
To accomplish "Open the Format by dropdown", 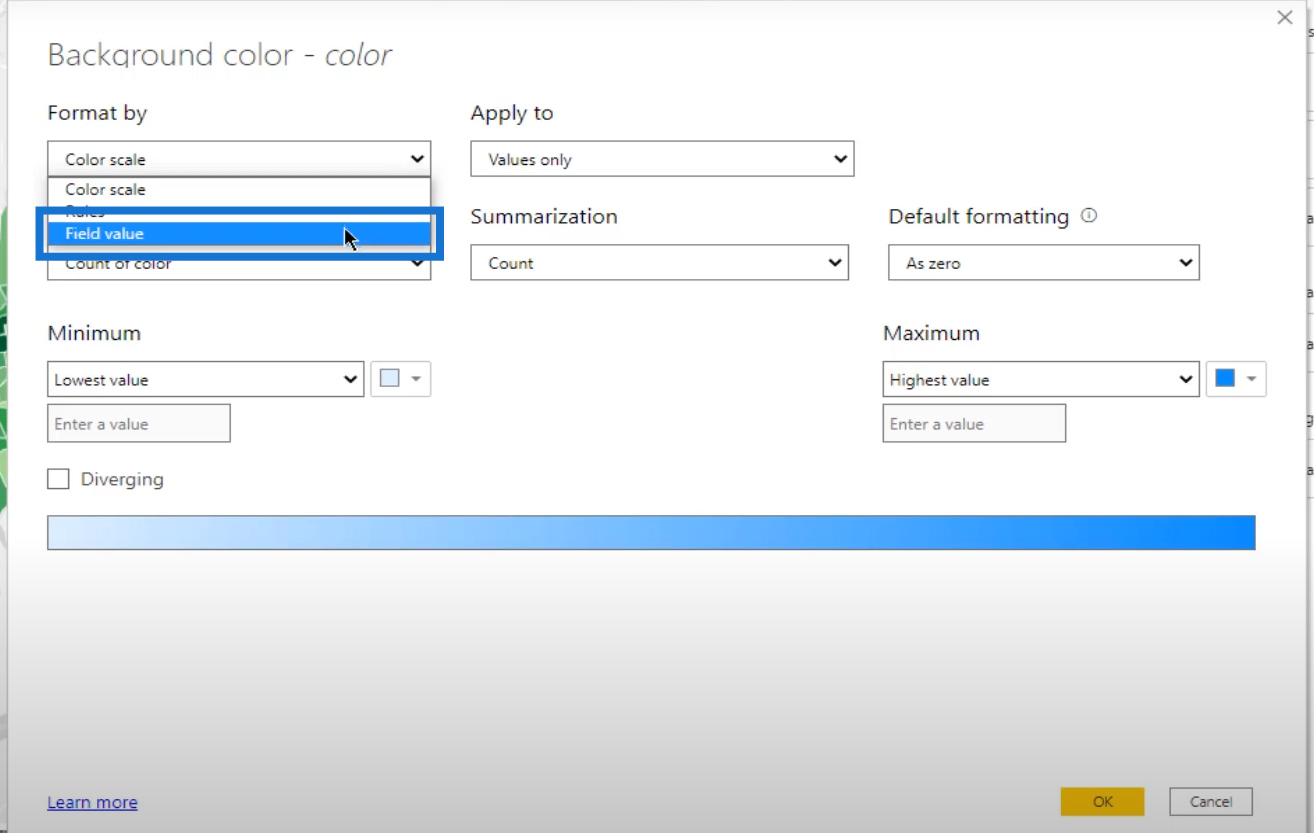I will tap(239, 159).
